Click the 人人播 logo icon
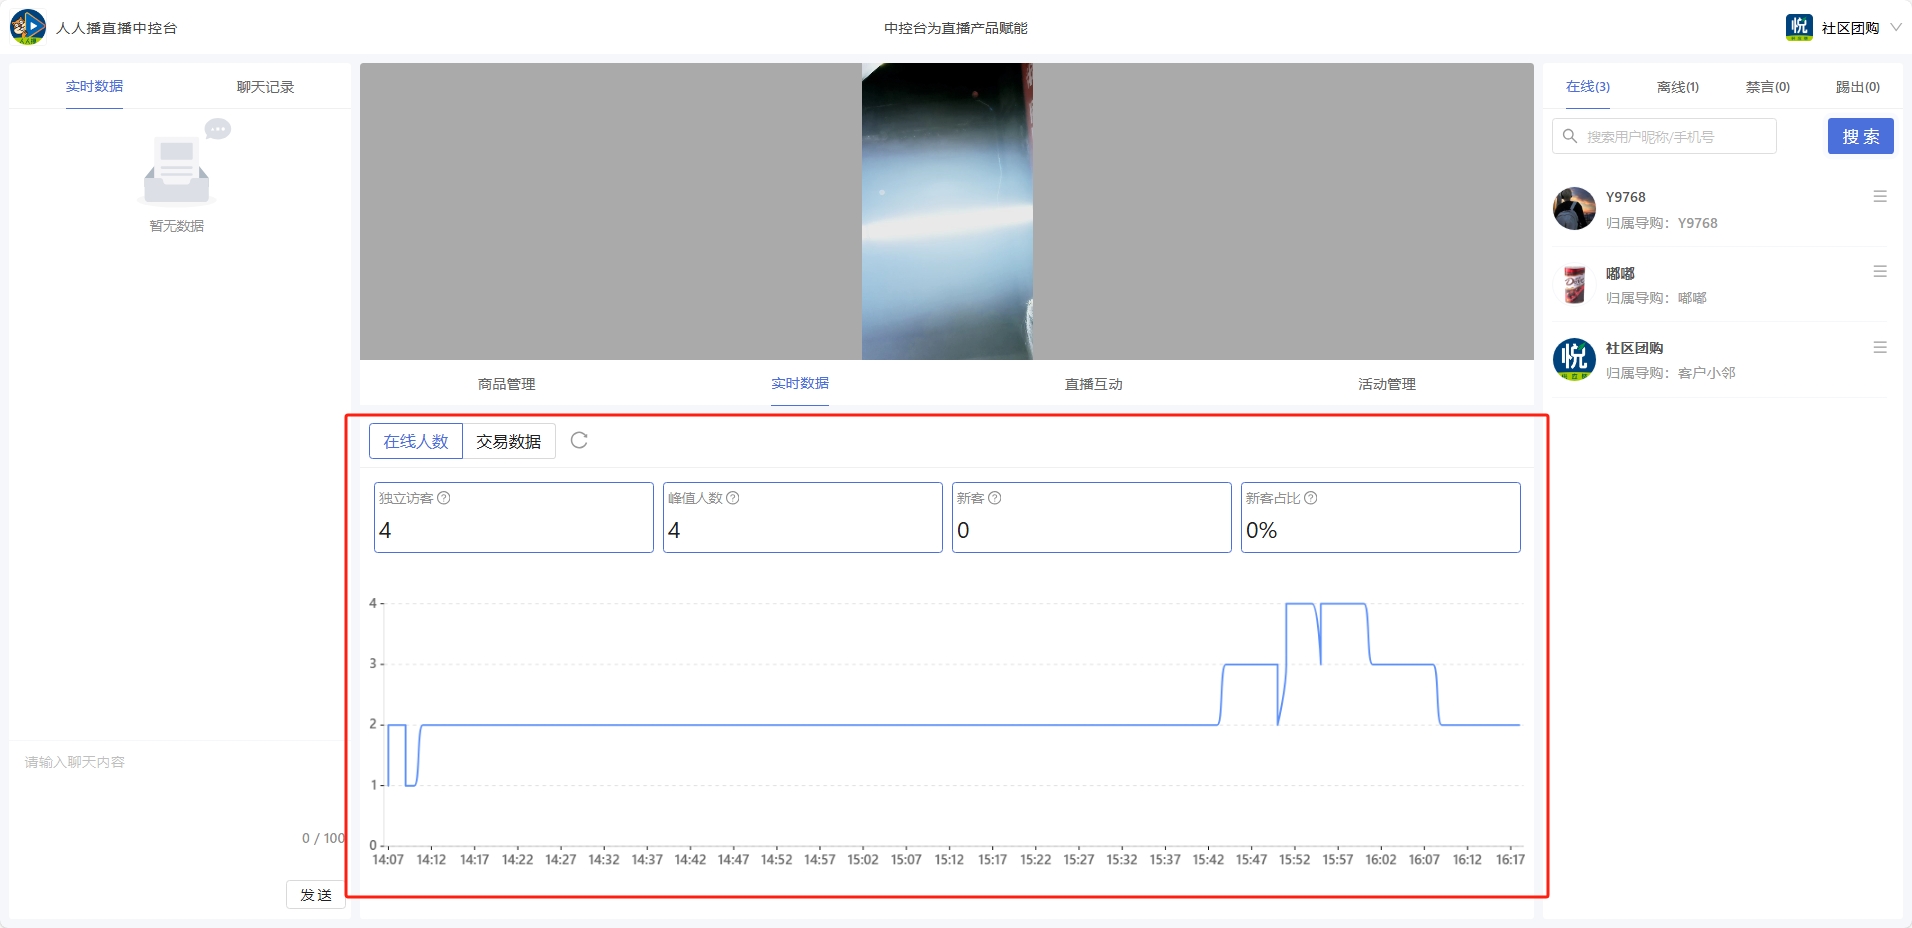Viewport: 1912px width, 928px height. click(28, 27)
